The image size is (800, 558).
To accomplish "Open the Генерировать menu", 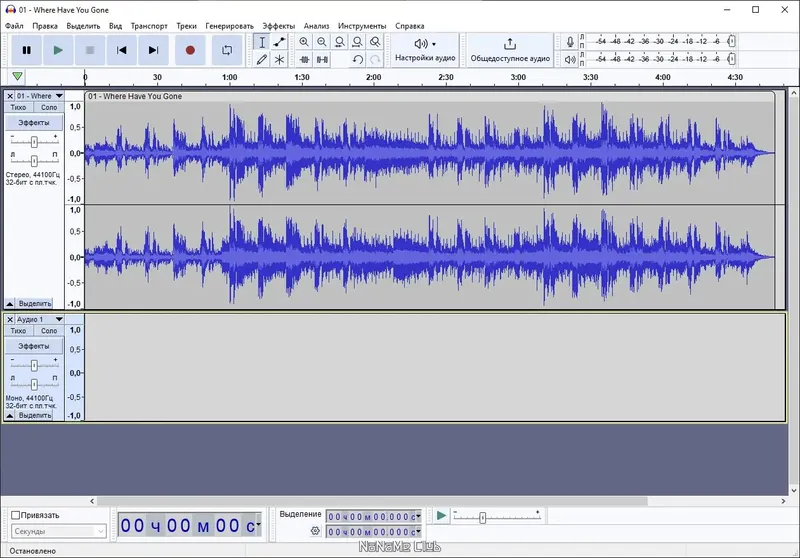I will point(230,26).
